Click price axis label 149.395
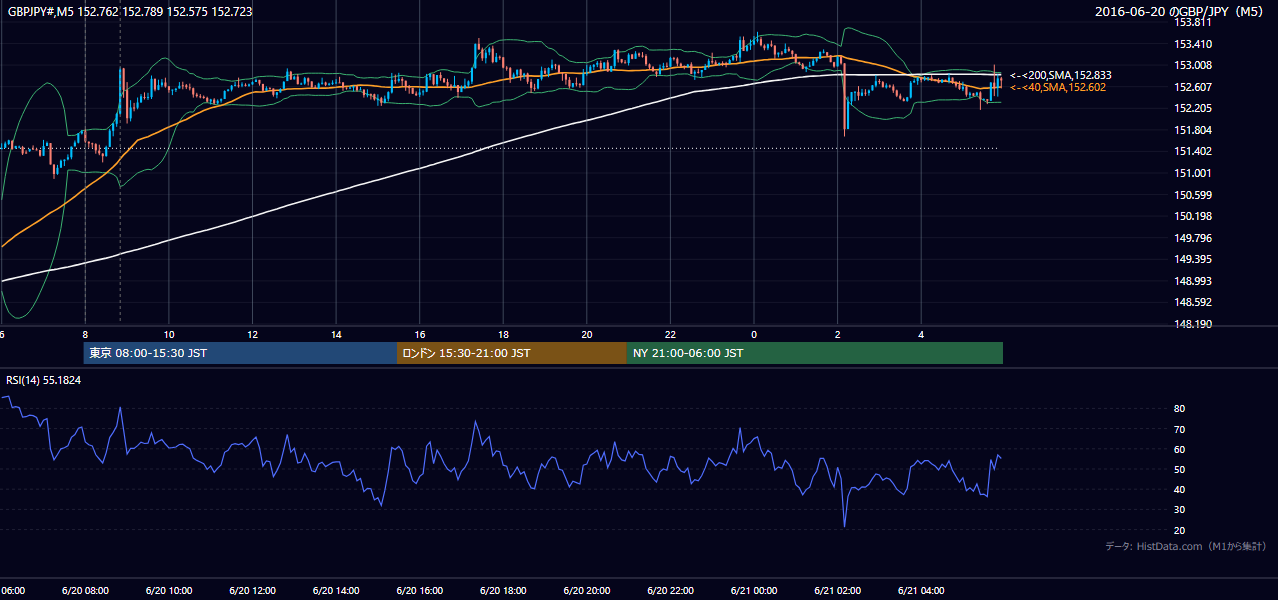 1192,260
